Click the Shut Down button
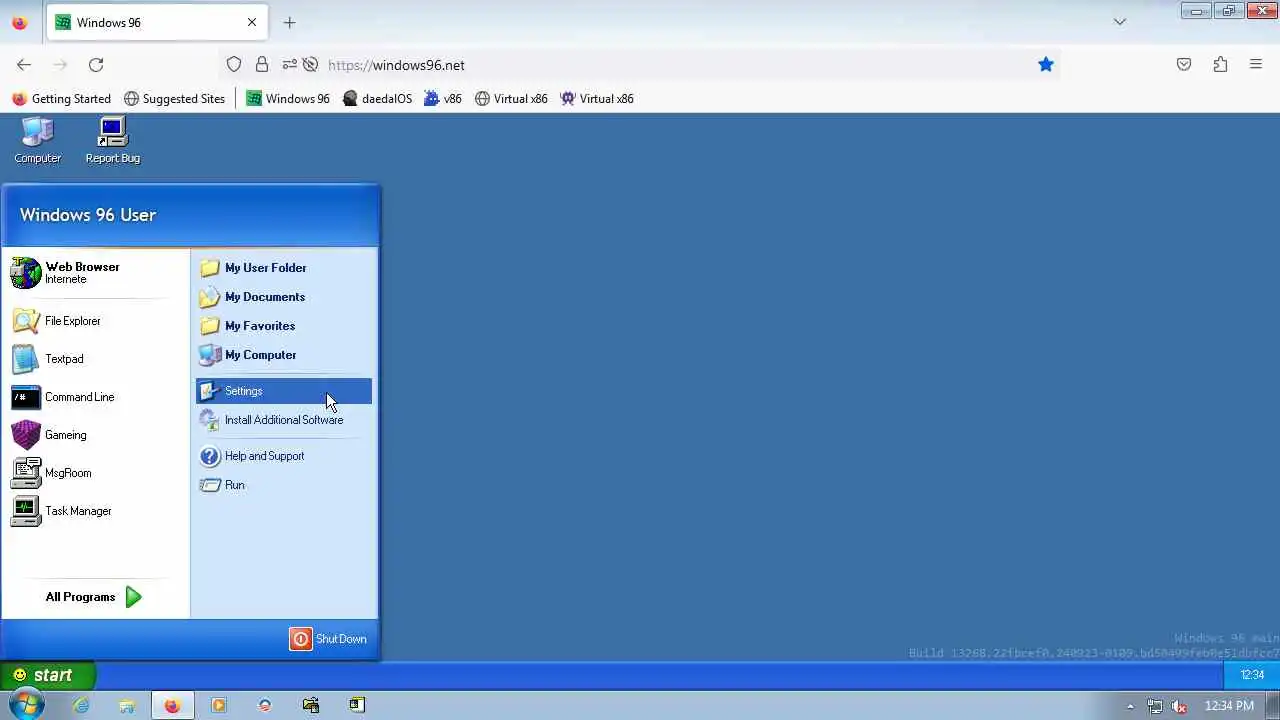 328,639
